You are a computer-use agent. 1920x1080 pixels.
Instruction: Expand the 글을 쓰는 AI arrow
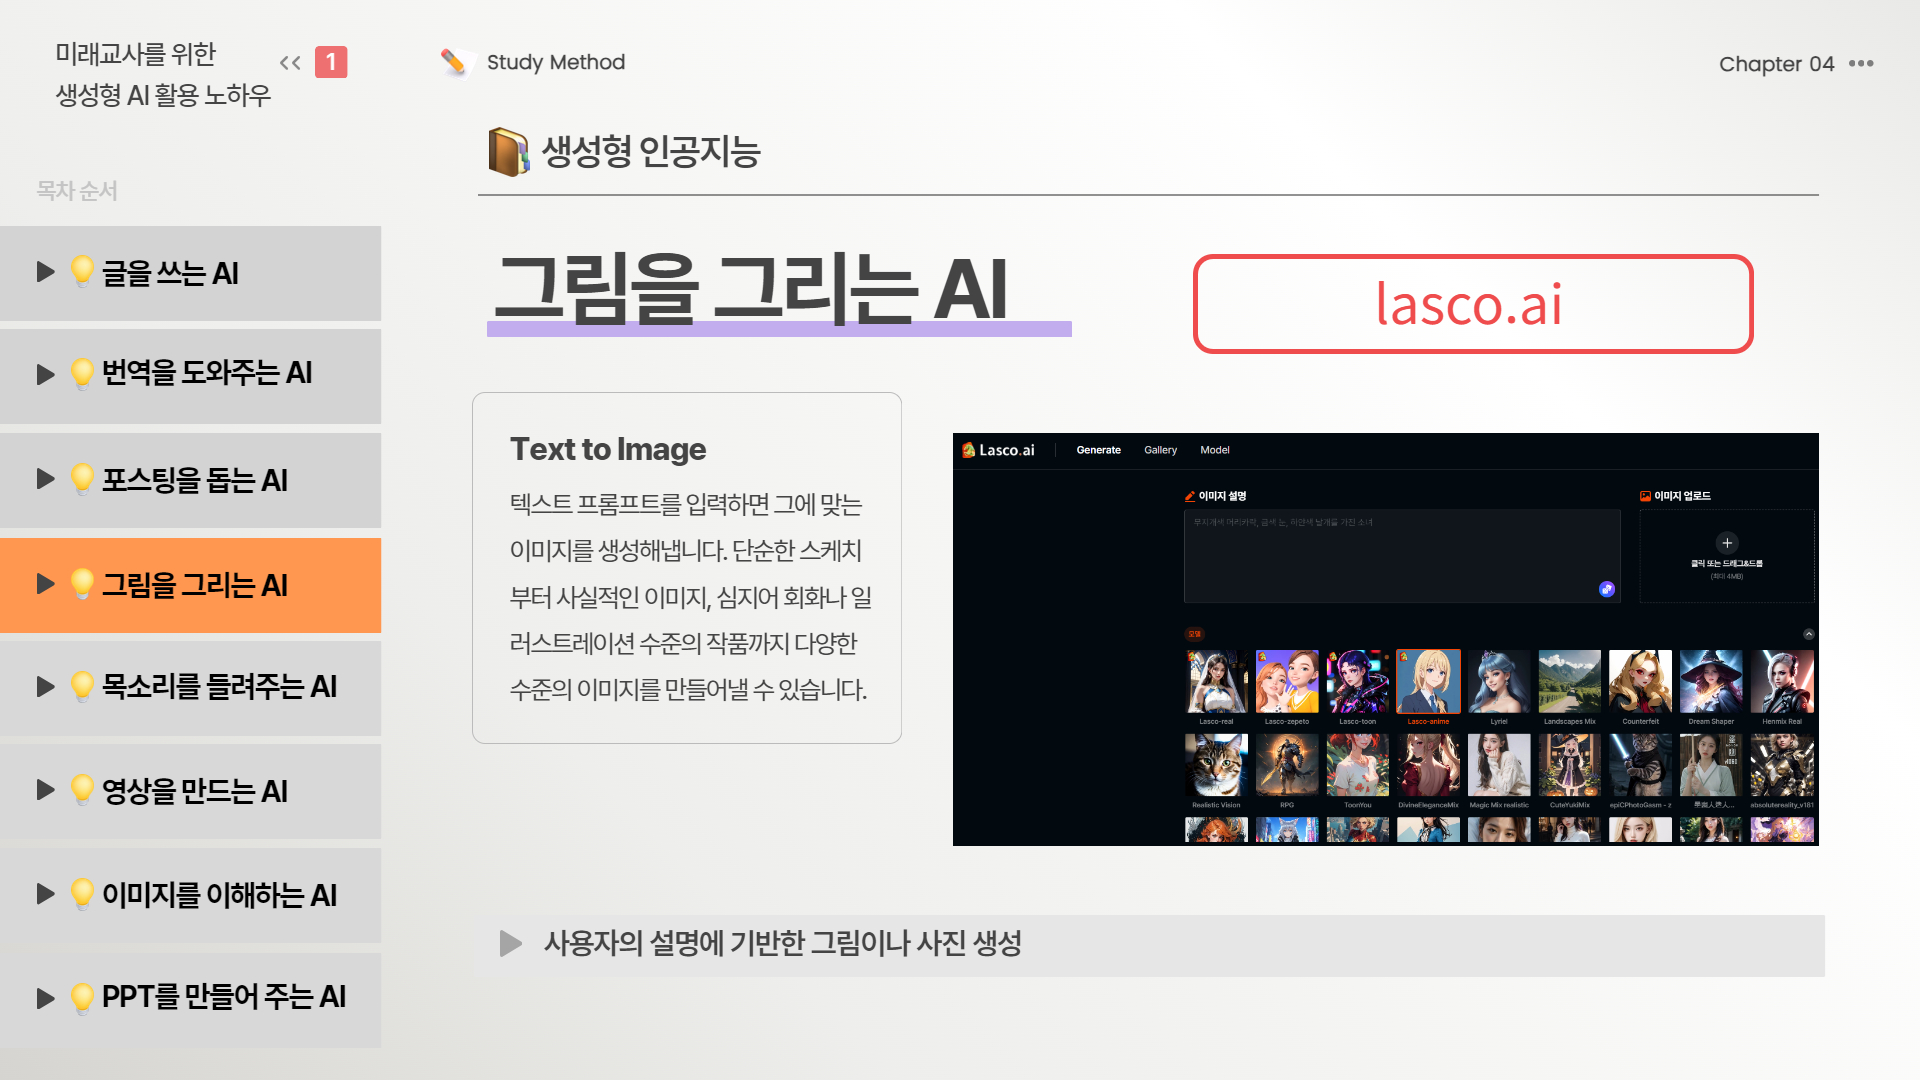point(45,272)
